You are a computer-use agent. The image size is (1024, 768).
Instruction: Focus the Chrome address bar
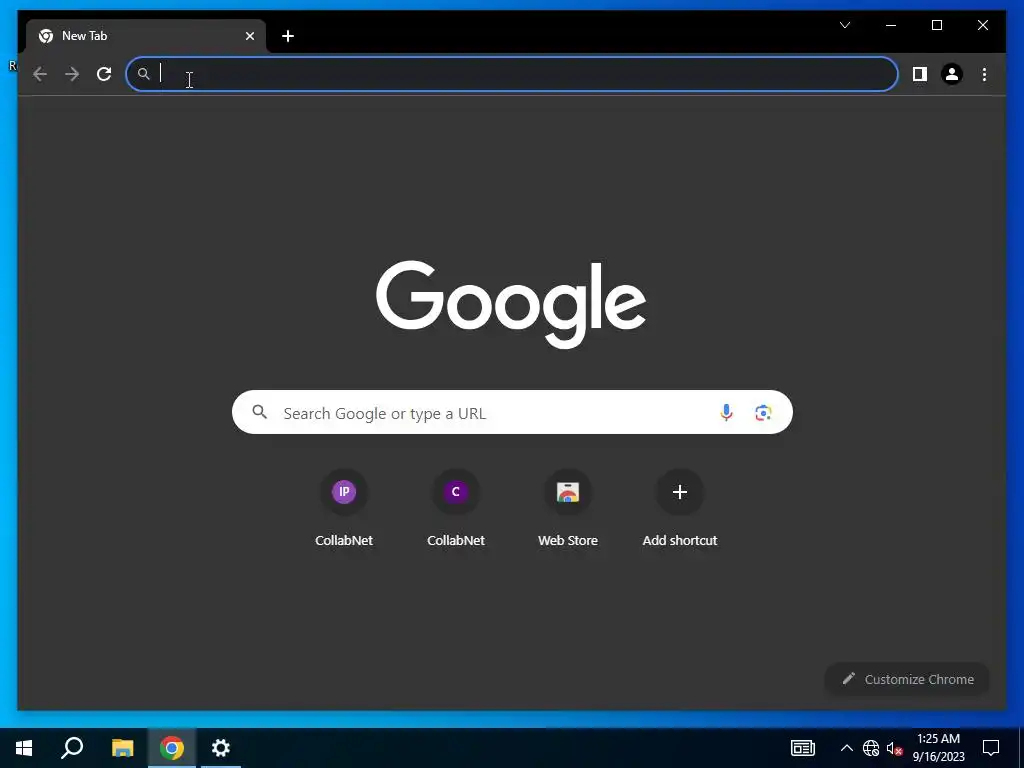(x=512, y=74)
